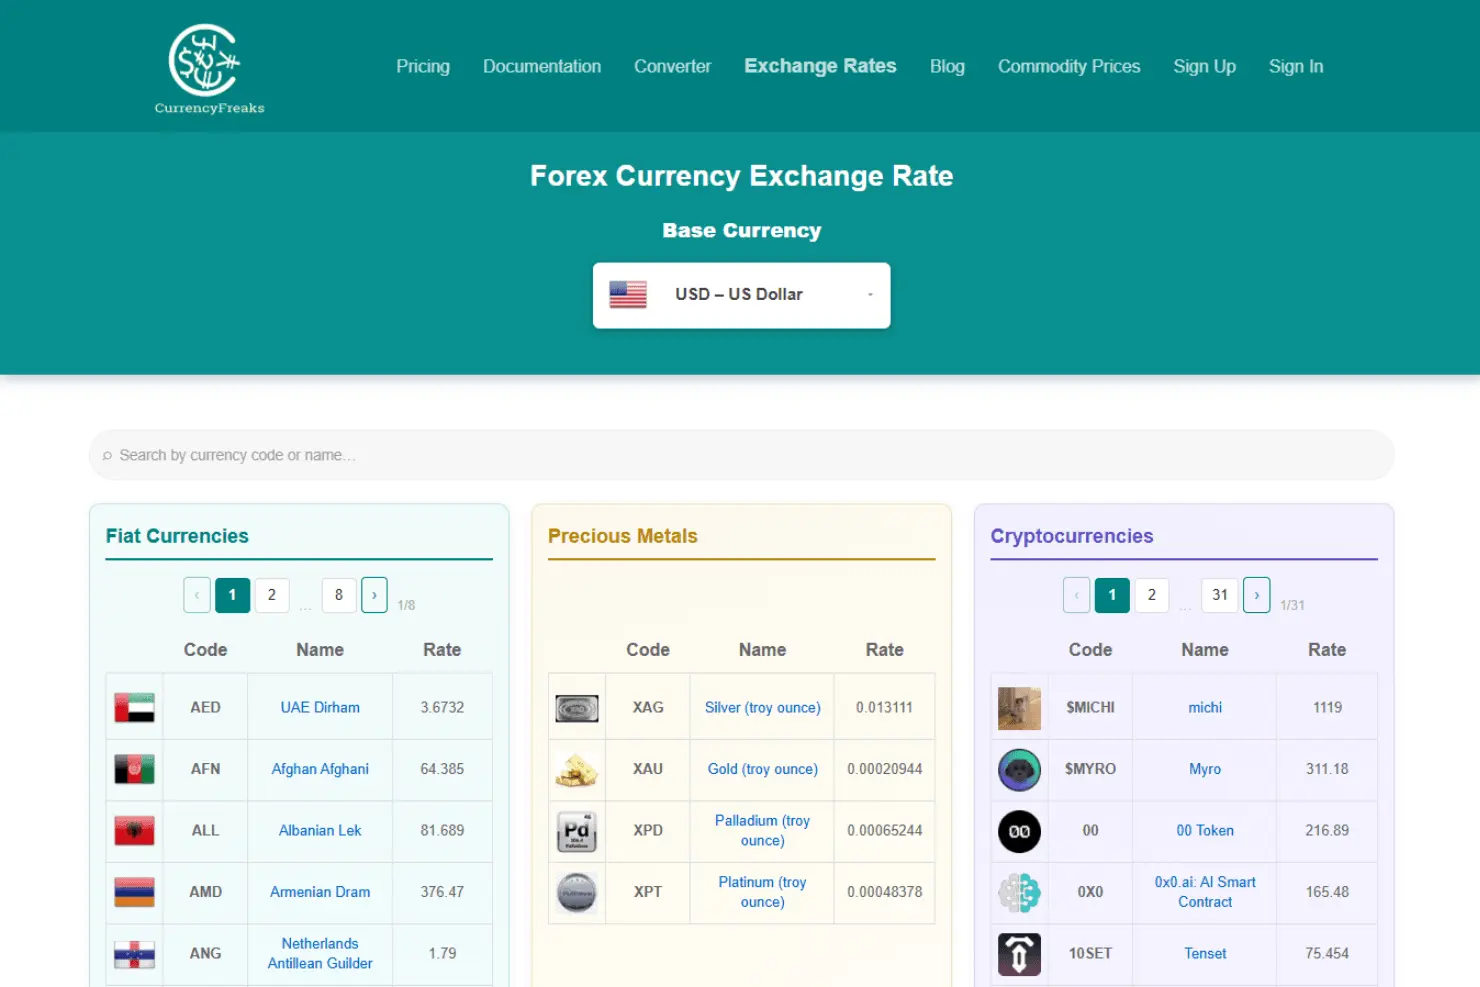Click the Armenia flag icon
The width and height of the screenshot is (1480, 987).
134,892
